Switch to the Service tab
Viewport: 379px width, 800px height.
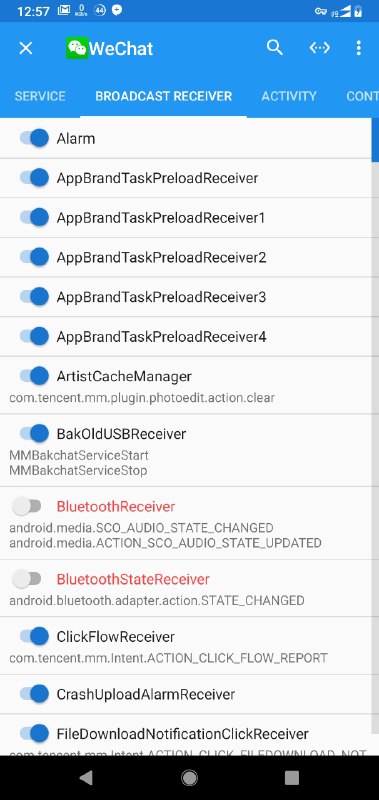point(40,96)
